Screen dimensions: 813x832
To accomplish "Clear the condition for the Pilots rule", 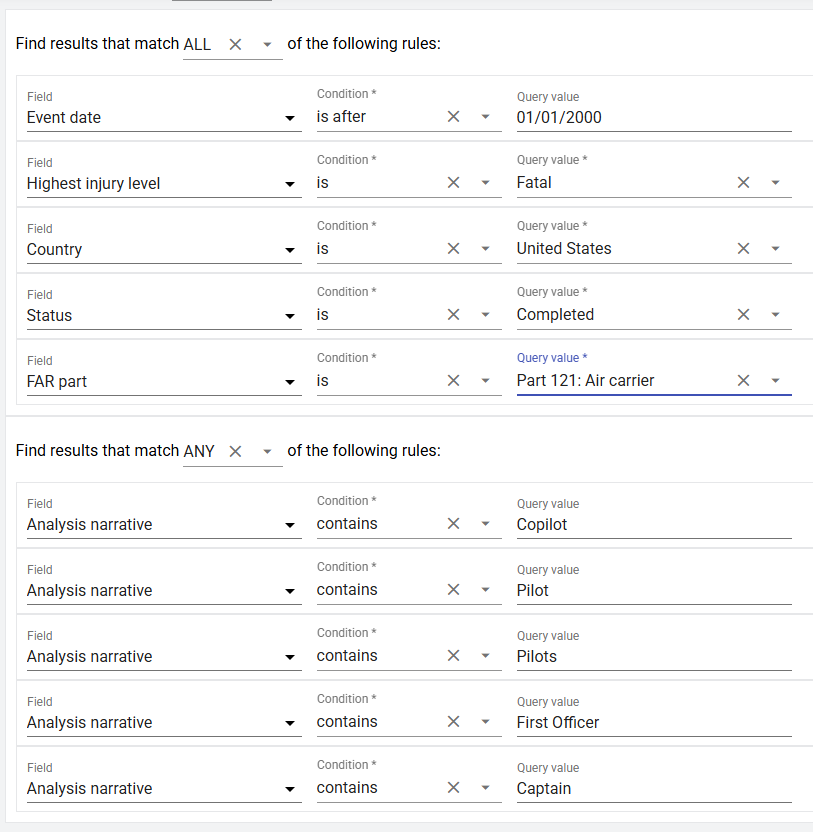I will click(x=453, y=656).
